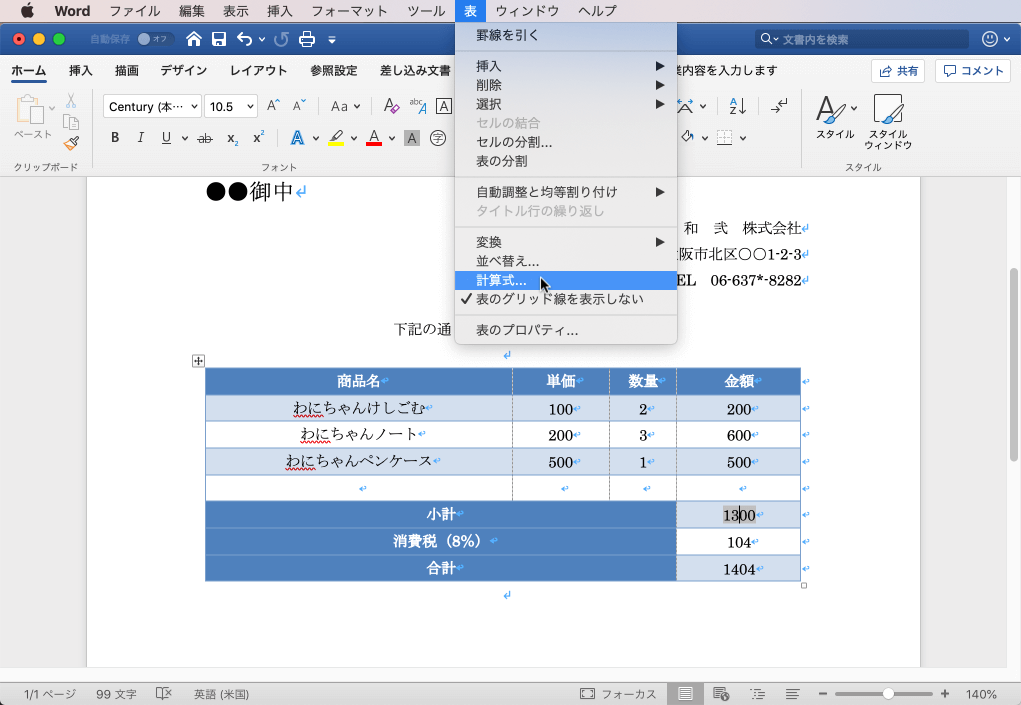This screenshot has width=1021, height=705.
Task: Click the 共有 share button
Action: pyautogui.click(x=898, y=71)
